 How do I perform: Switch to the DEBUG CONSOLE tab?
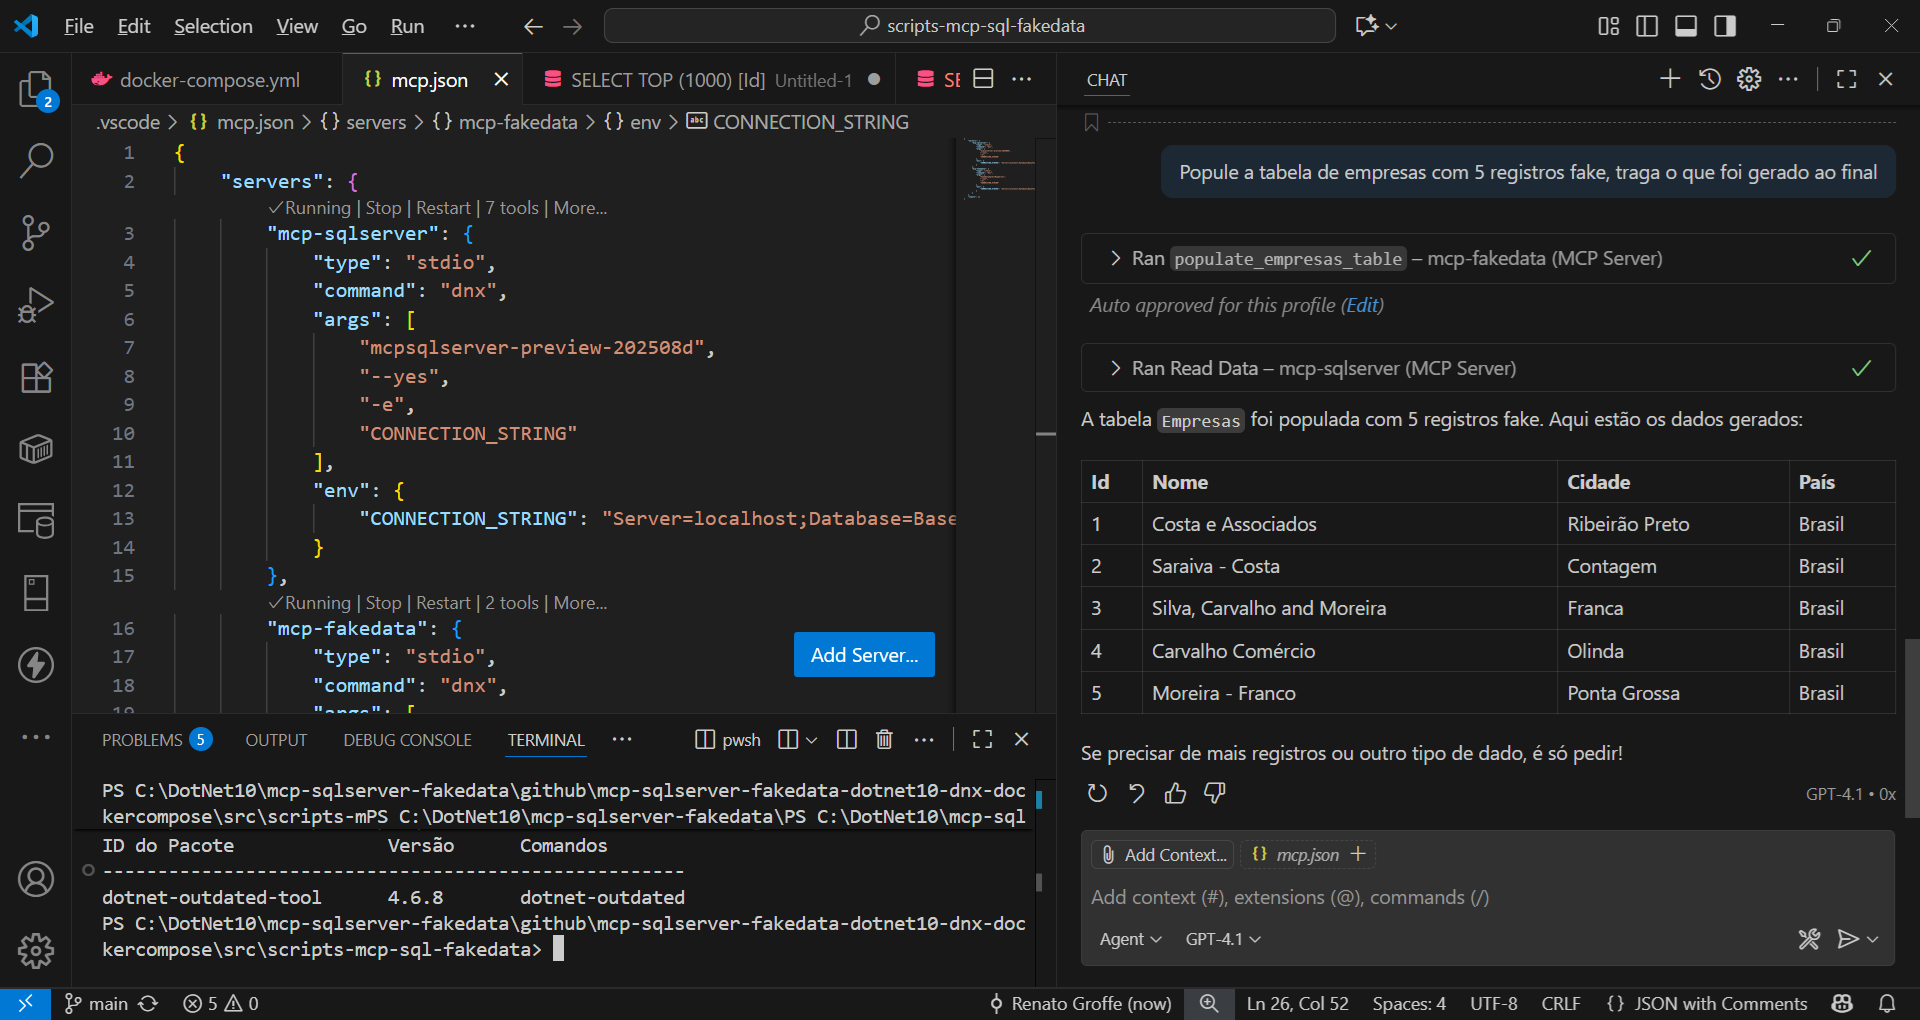[x=407, y=740]
